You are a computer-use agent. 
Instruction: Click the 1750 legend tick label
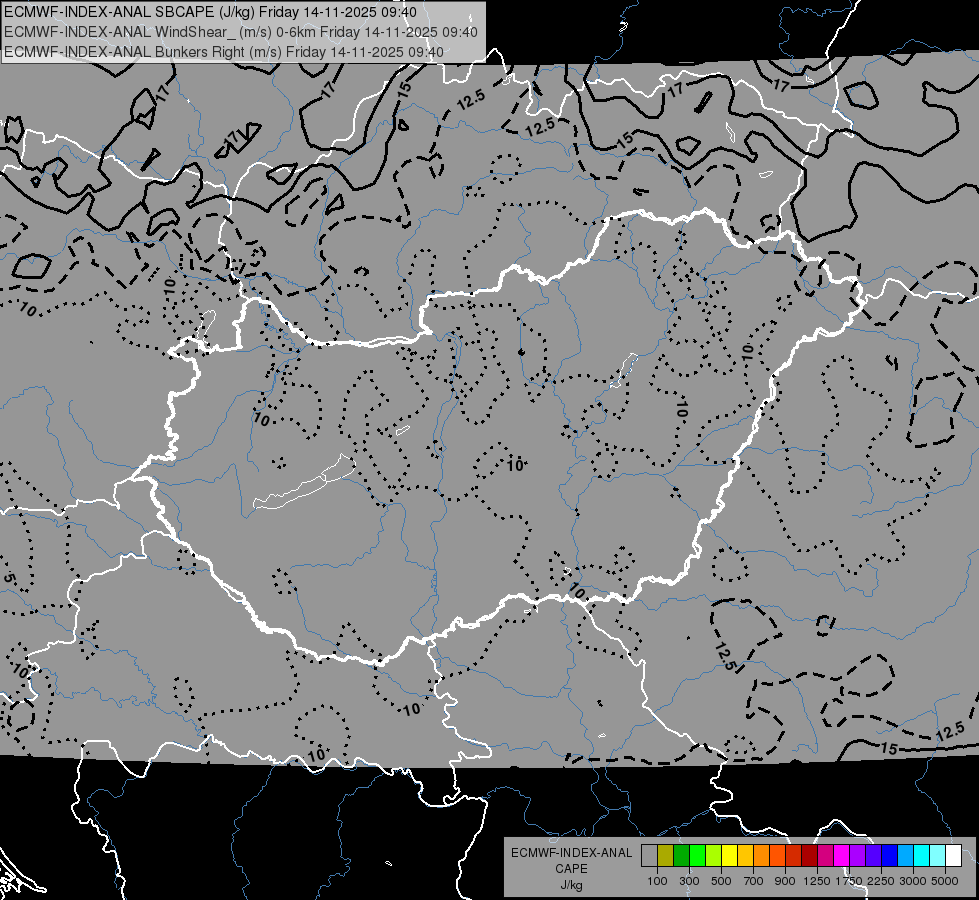pos(849,881)
